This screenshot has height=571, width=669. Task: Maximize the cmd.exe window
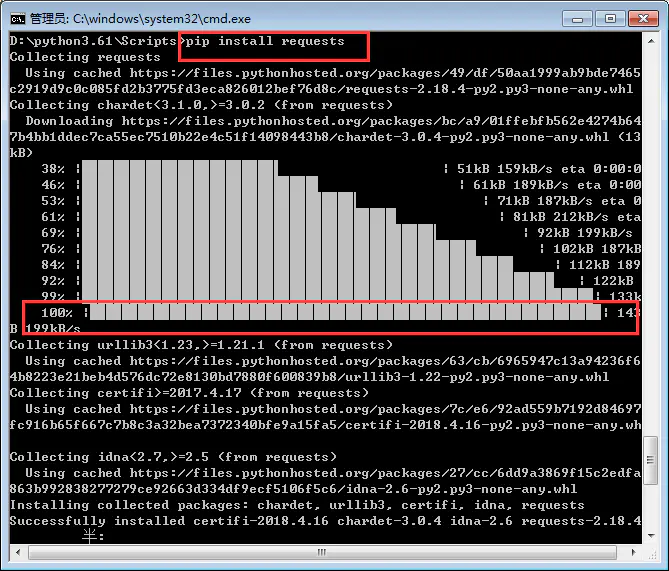611,19
